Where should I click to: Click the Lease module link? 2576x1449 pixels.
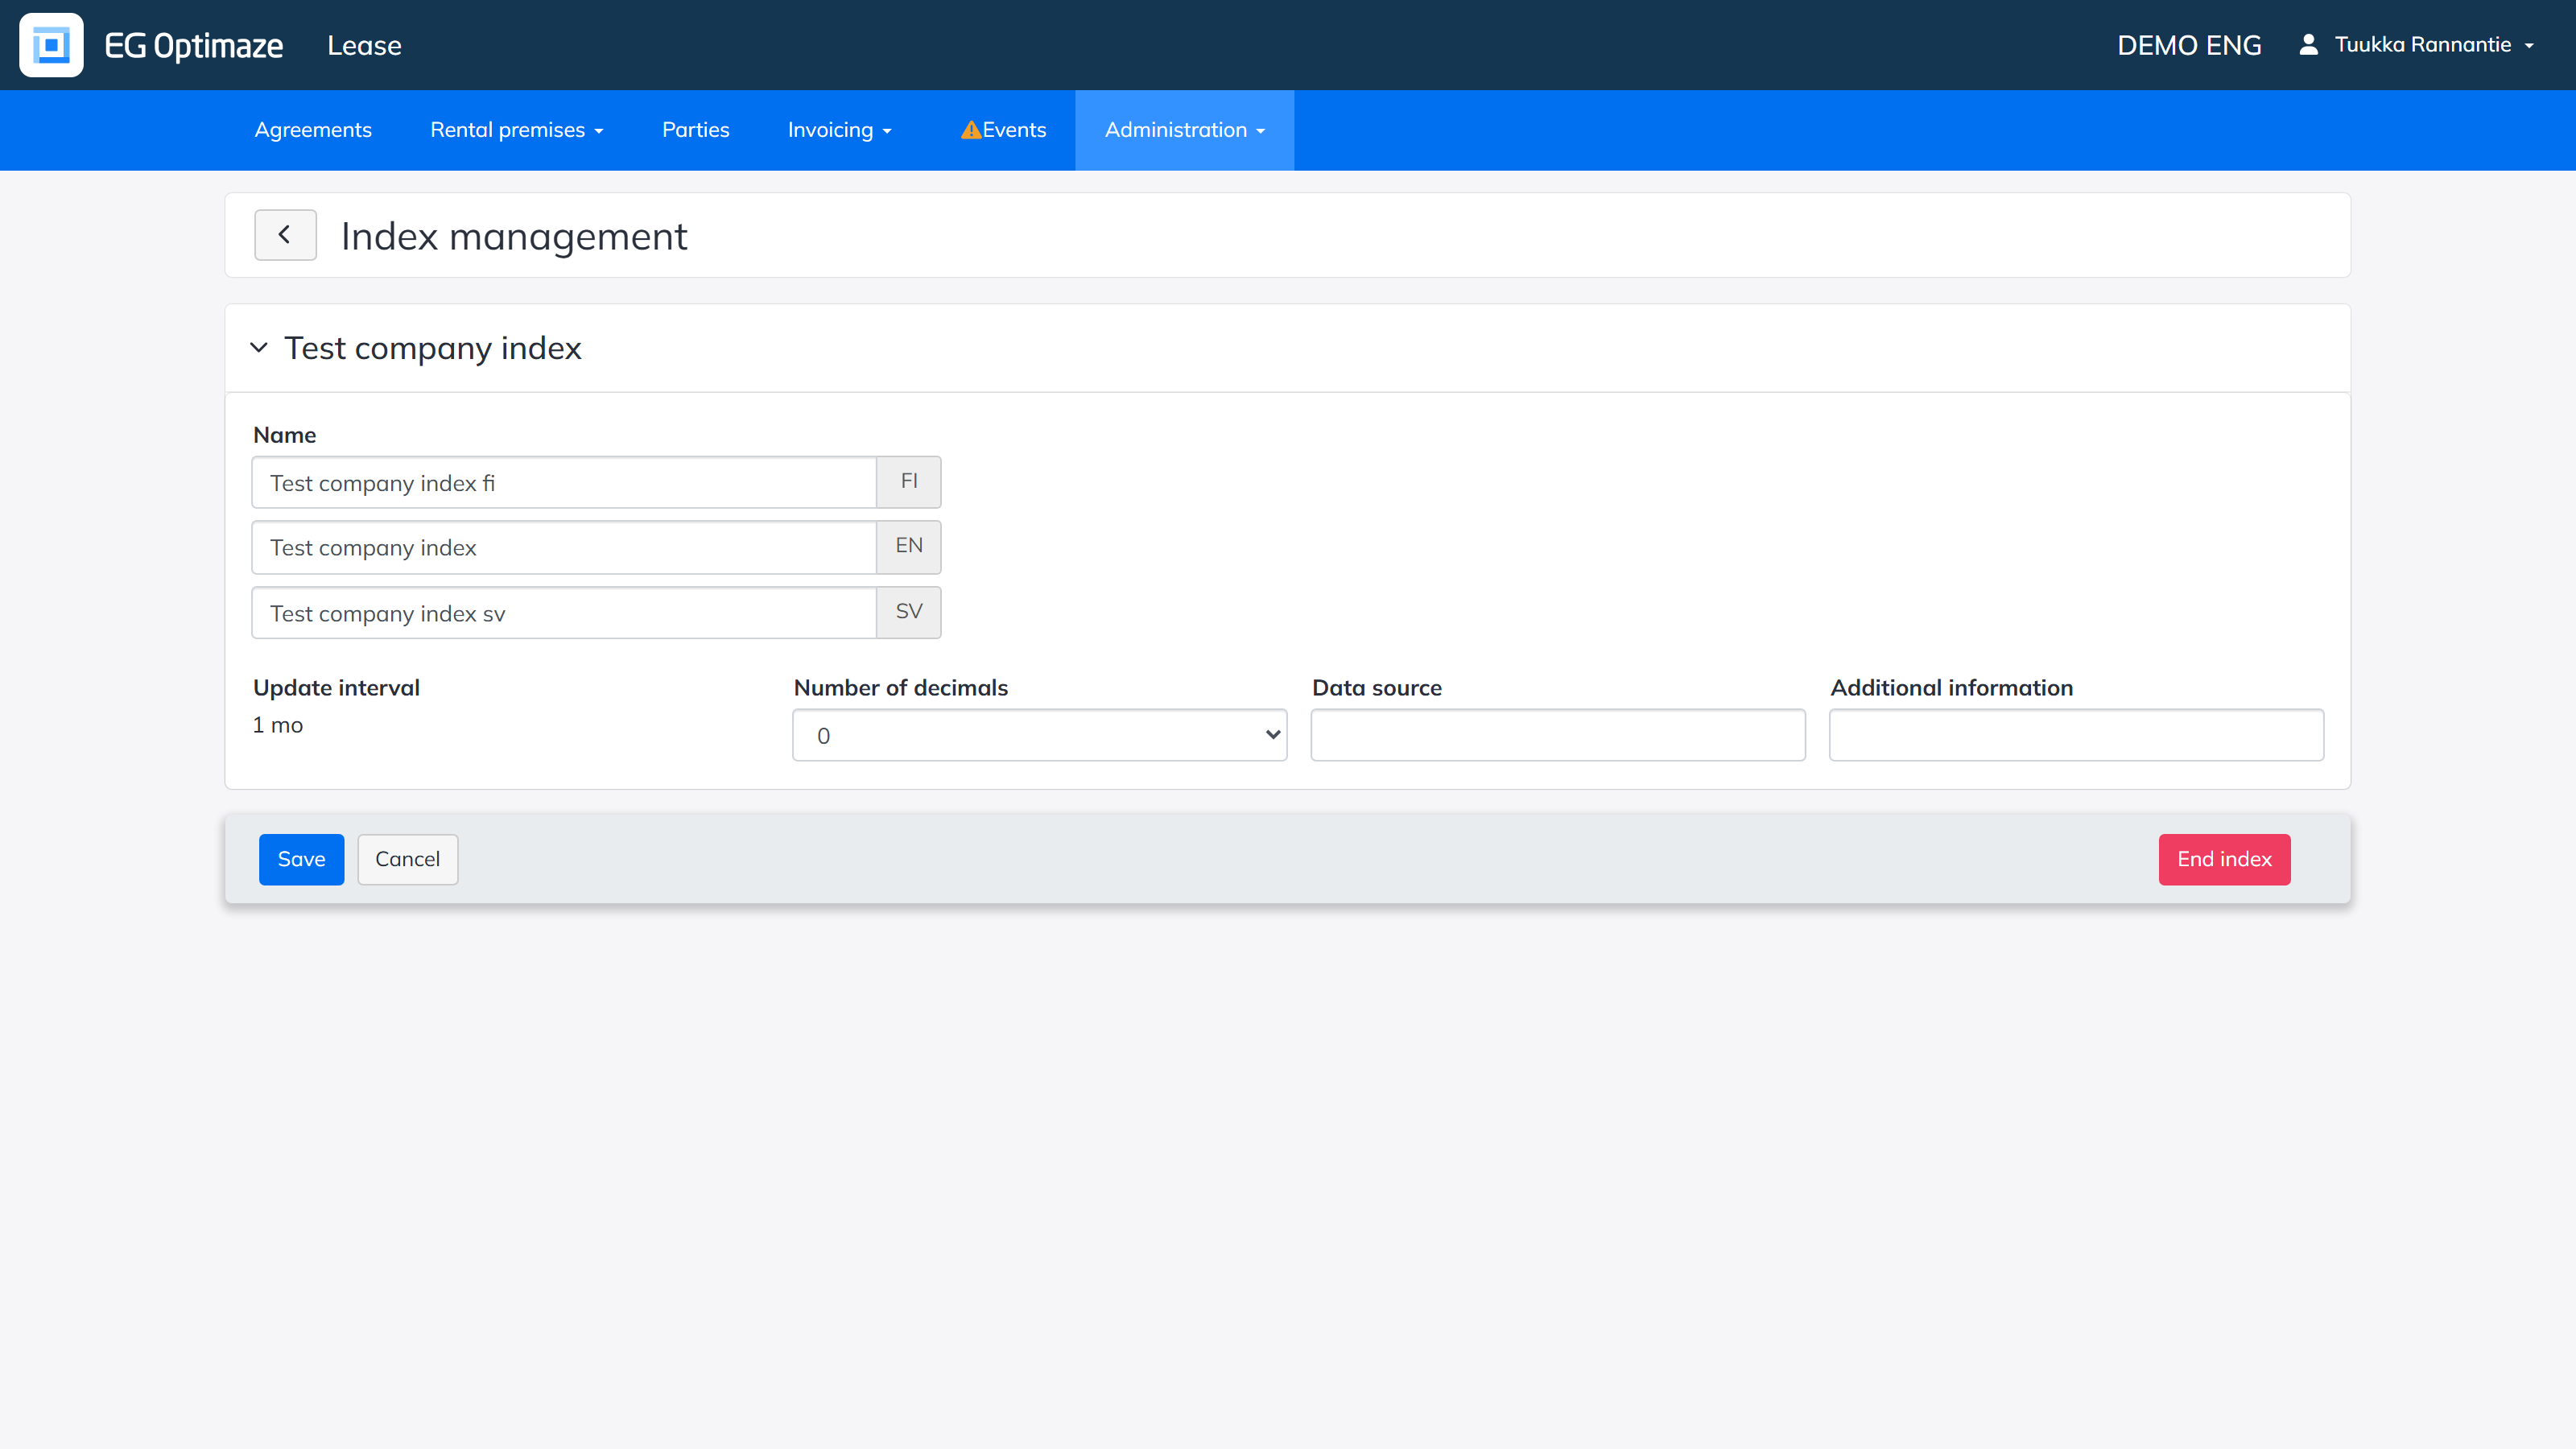coord(364,45)
